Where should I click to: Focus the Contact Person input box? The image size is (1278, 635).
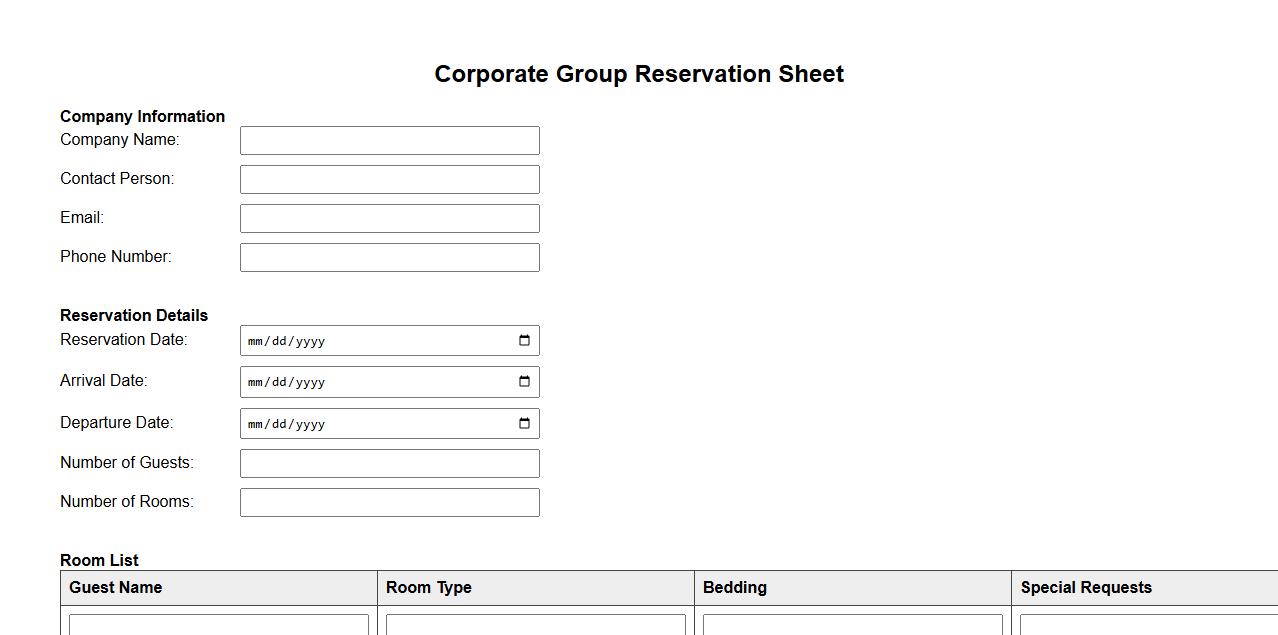coord(389,180)
